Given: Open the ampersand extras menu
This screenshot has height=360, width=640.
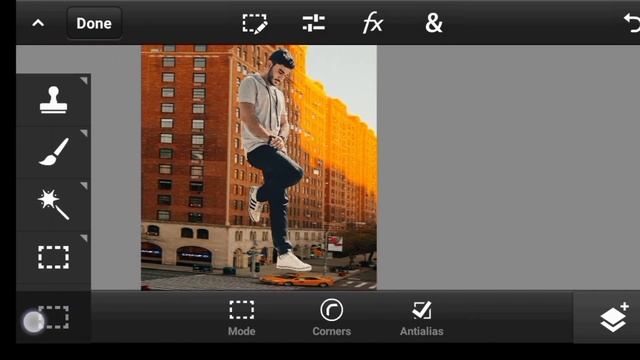Looking at the screenshot, I should click(x=433, y=23).
